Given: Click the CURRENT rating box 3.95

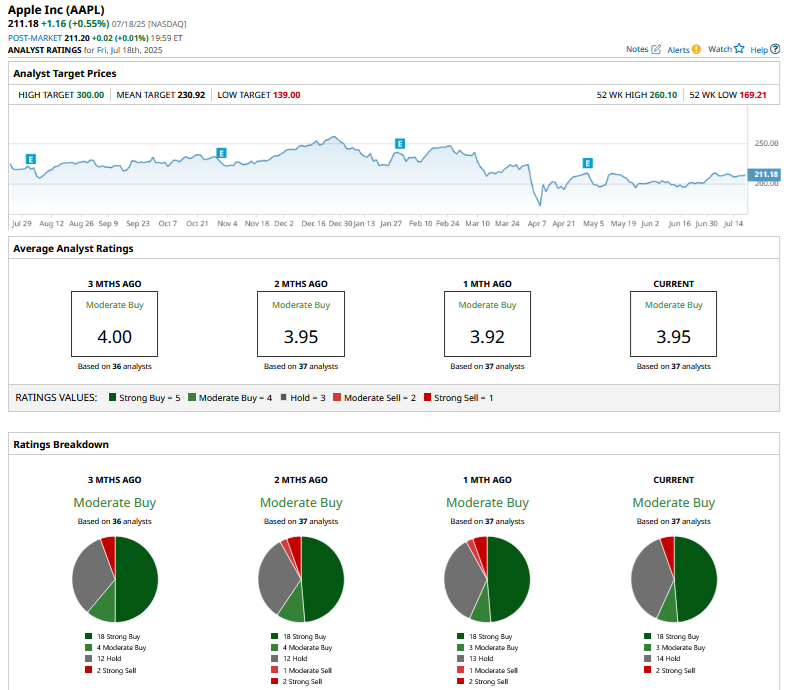Looking at the screenshot, I should 674,324.
